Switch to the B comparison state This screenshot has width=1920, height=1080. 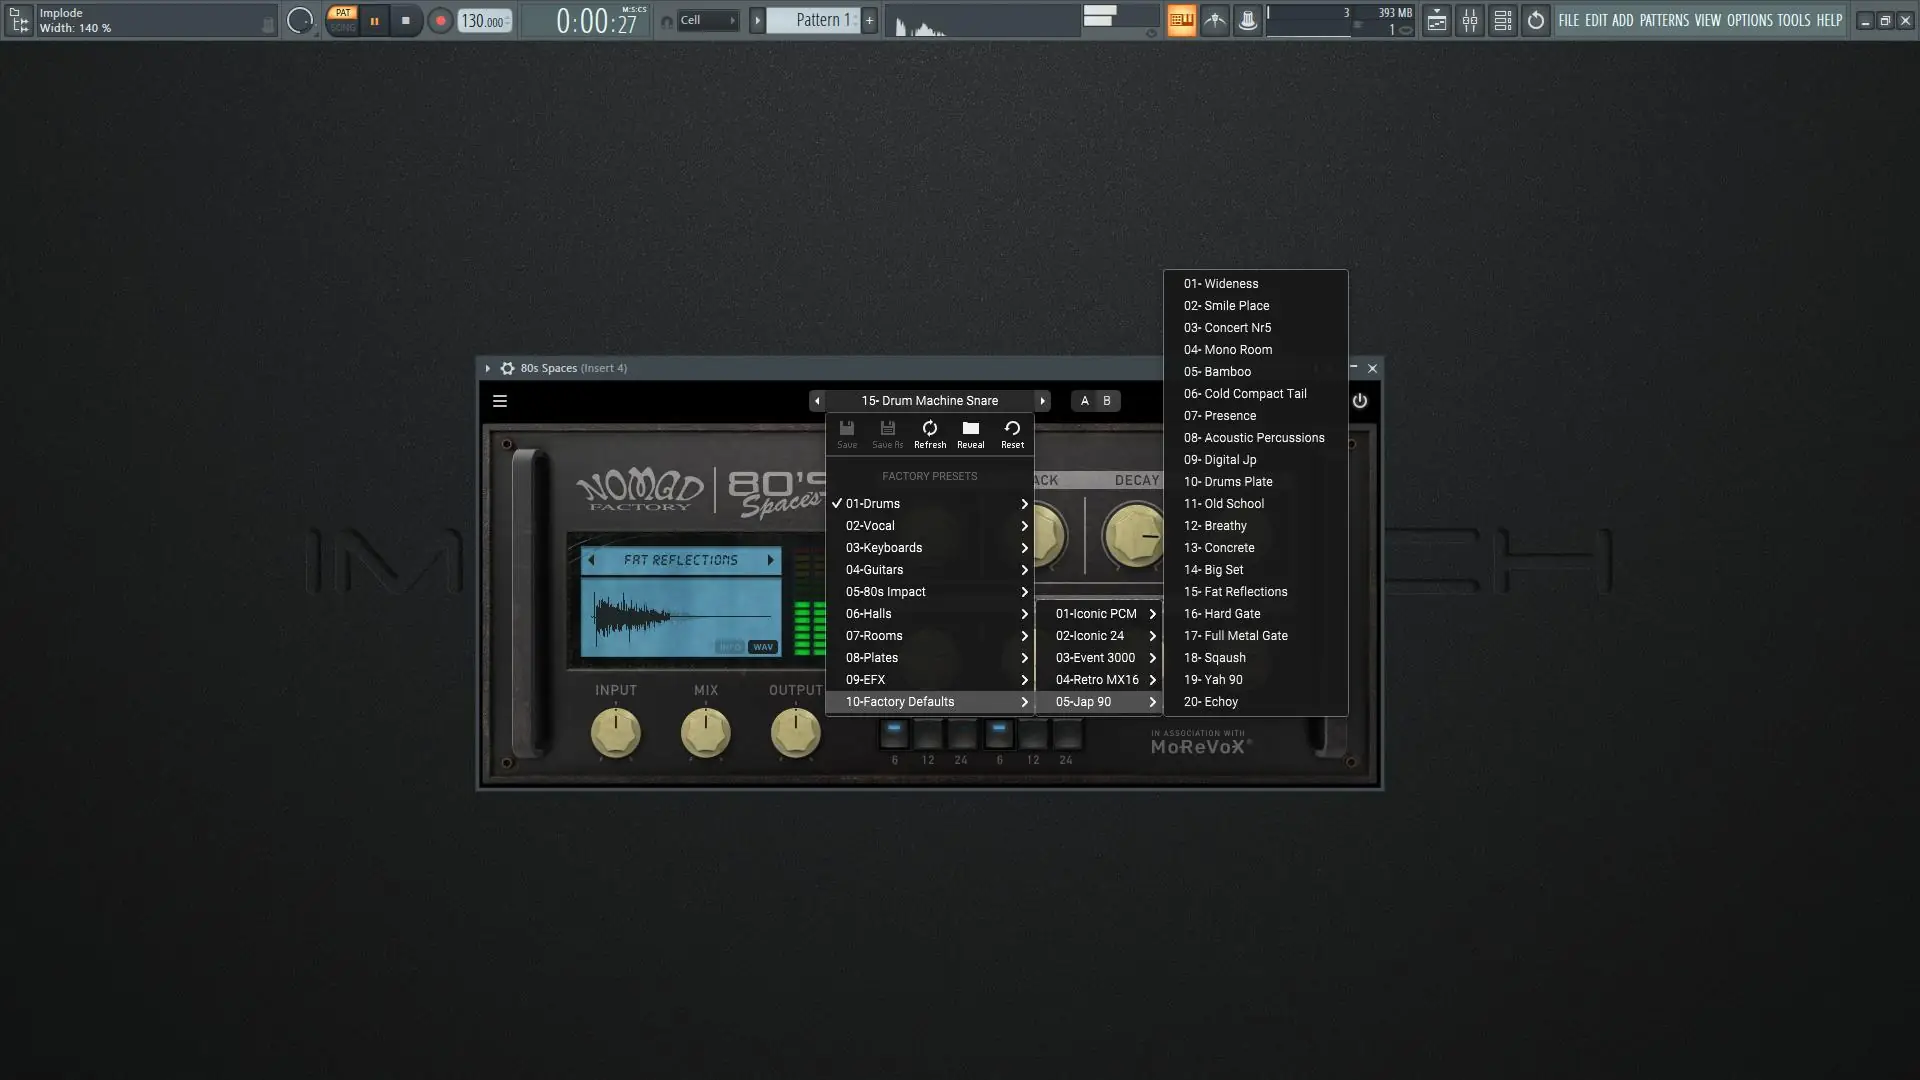(1106, 401)
